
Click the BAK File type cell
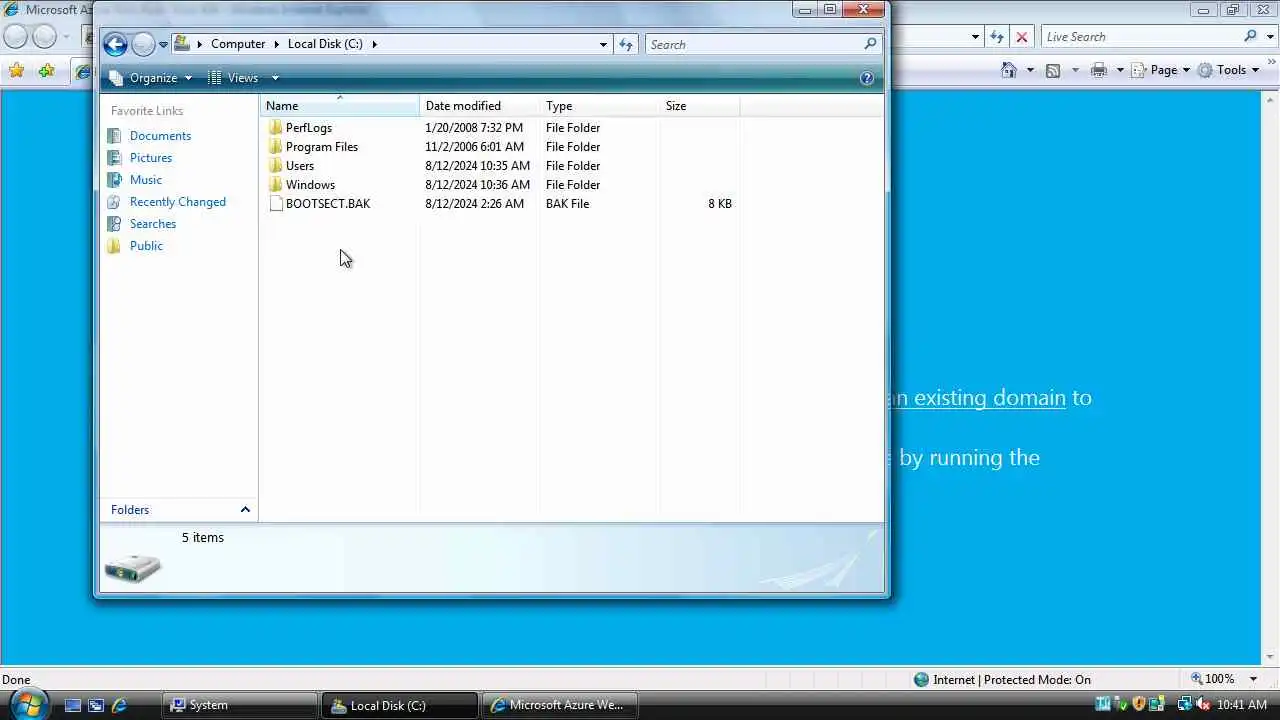point(568,204)
